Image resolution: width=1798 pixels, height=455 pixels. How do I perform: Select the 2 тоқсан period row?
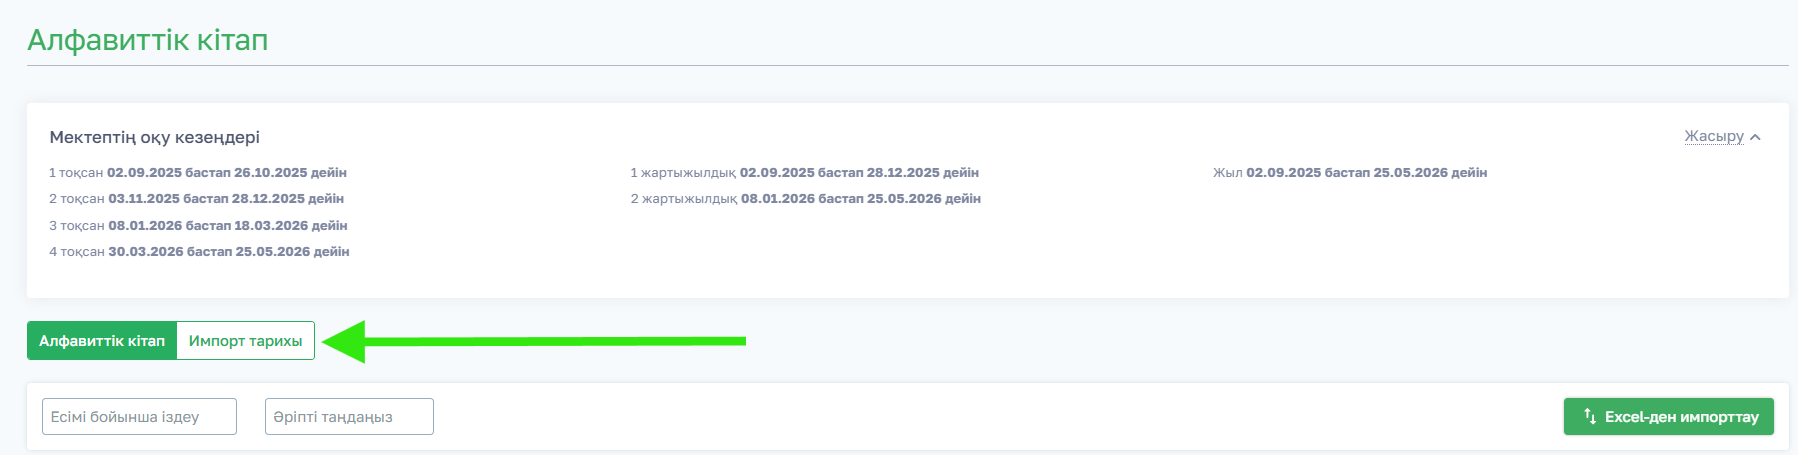[197, 199]
